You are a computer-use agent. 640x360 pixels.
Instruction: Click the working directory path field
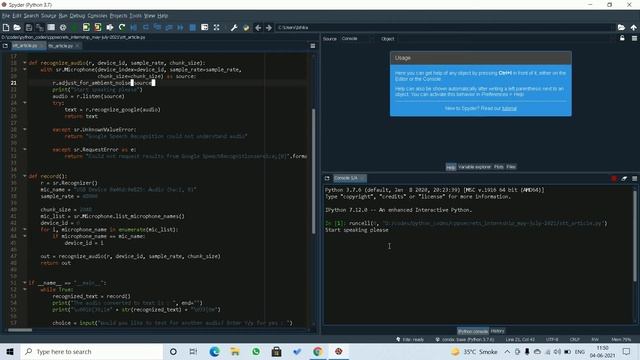click(445, 27)
